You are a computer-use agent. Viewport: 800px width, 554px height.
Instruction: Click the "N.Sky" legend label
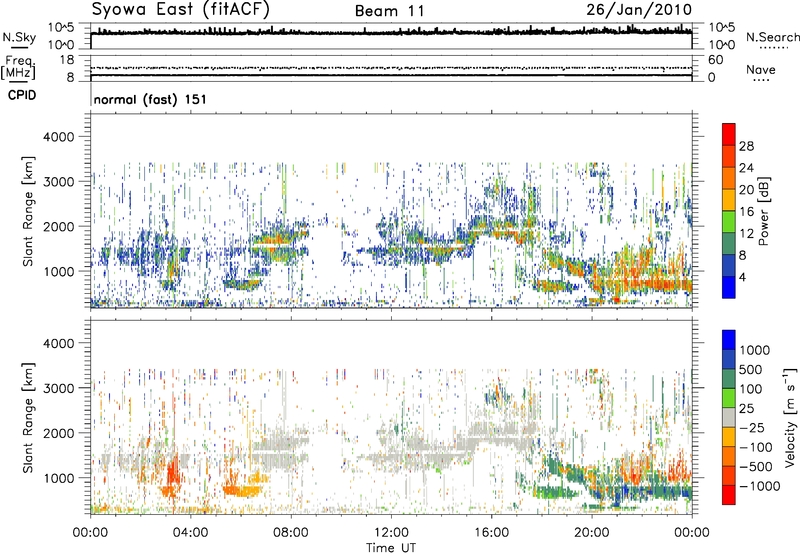[x=19, y=37]
